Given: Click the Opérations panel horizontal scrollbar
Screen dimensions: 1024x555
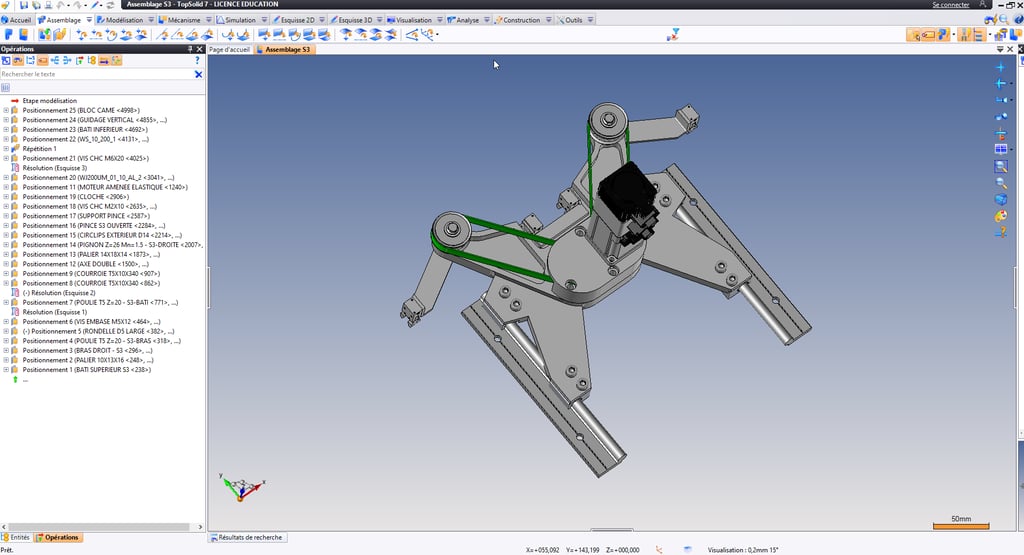Looking at the screenshot, I should tap(102, 526).
